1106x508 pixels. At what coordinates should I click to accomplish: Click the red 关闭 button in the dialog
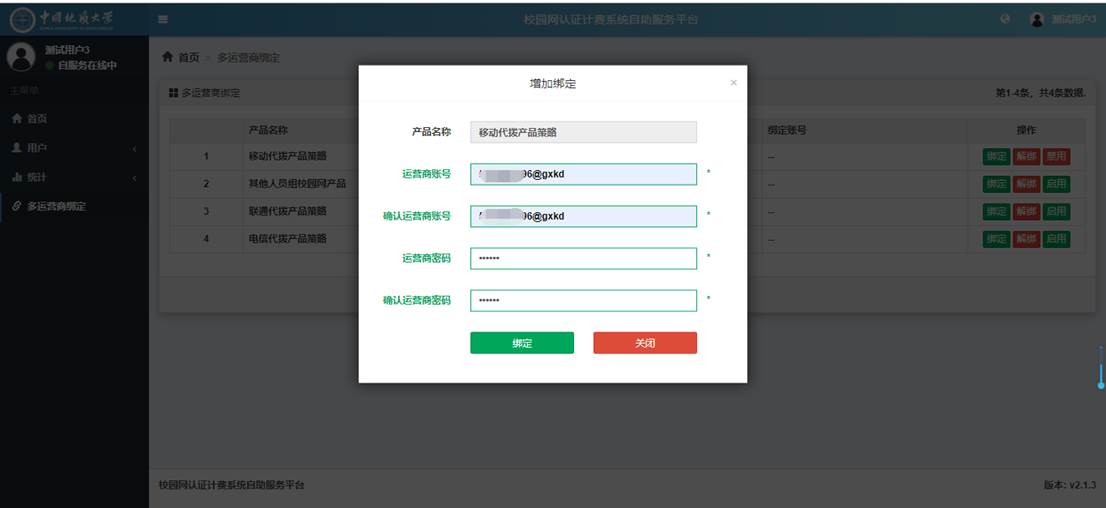[x=645, y=343]
